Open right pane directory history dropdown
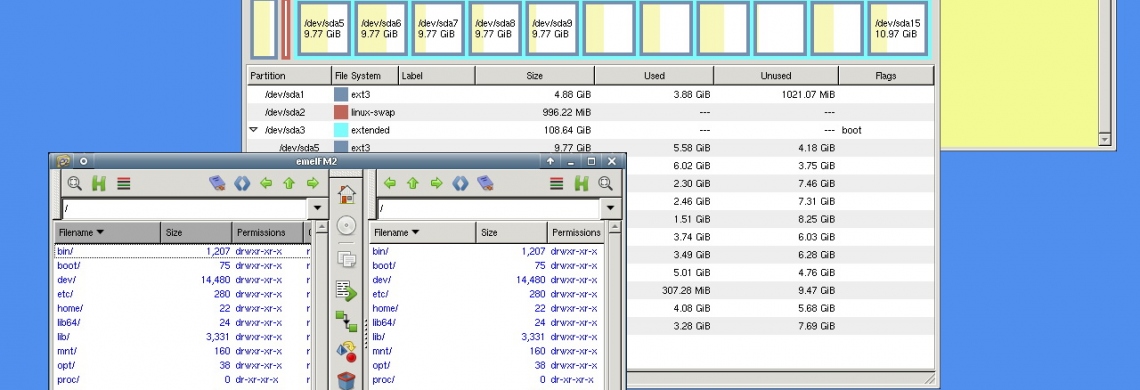 coord(611,208)
